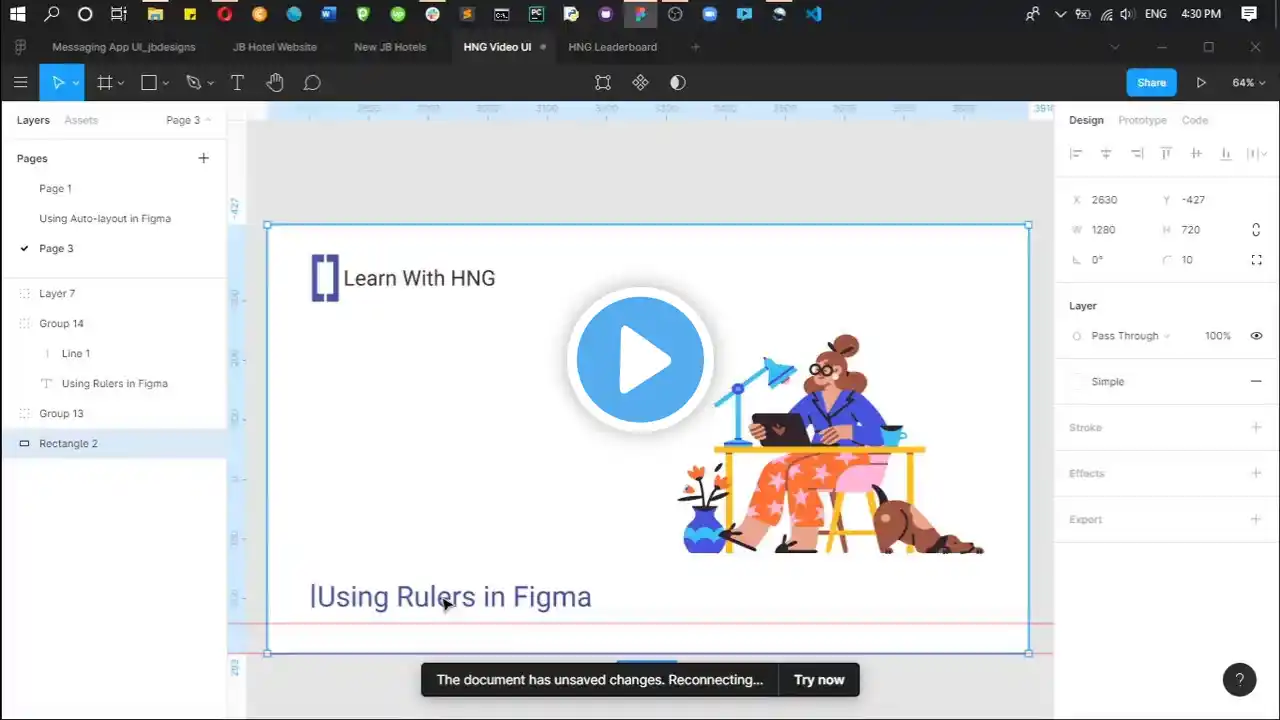
Task: Open the JB Hotel Website tab
Action: (x=275, y=47)
